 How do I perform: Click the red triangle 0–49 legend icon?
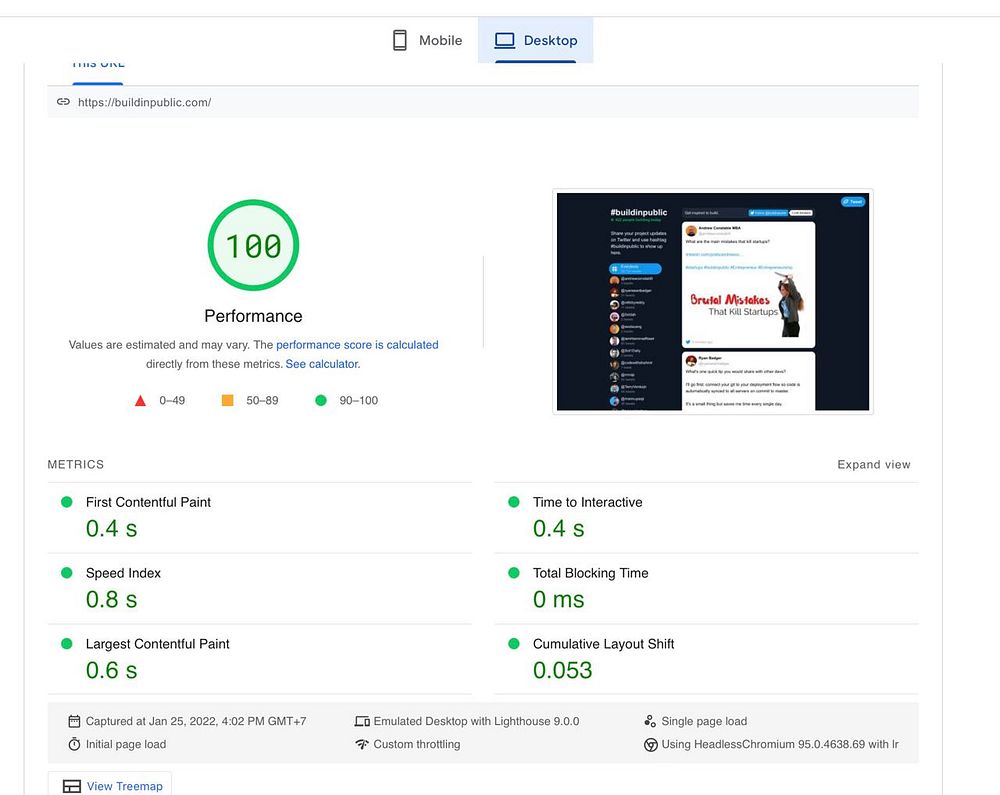coord(140,401)
